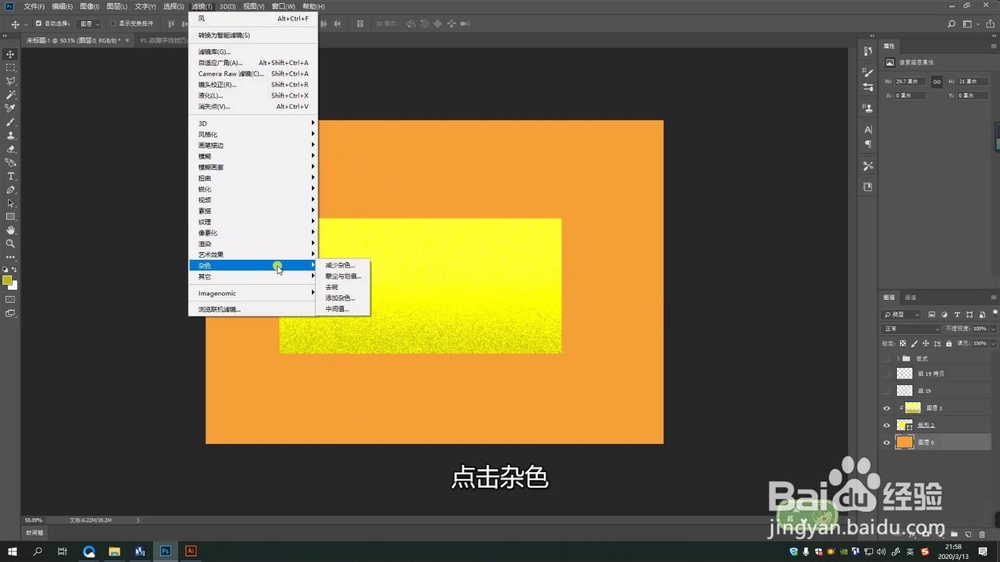Open the opacity 100% dropdown arrow
Image resolution: width=1000 pixels, height=562 pixels.
992,329
